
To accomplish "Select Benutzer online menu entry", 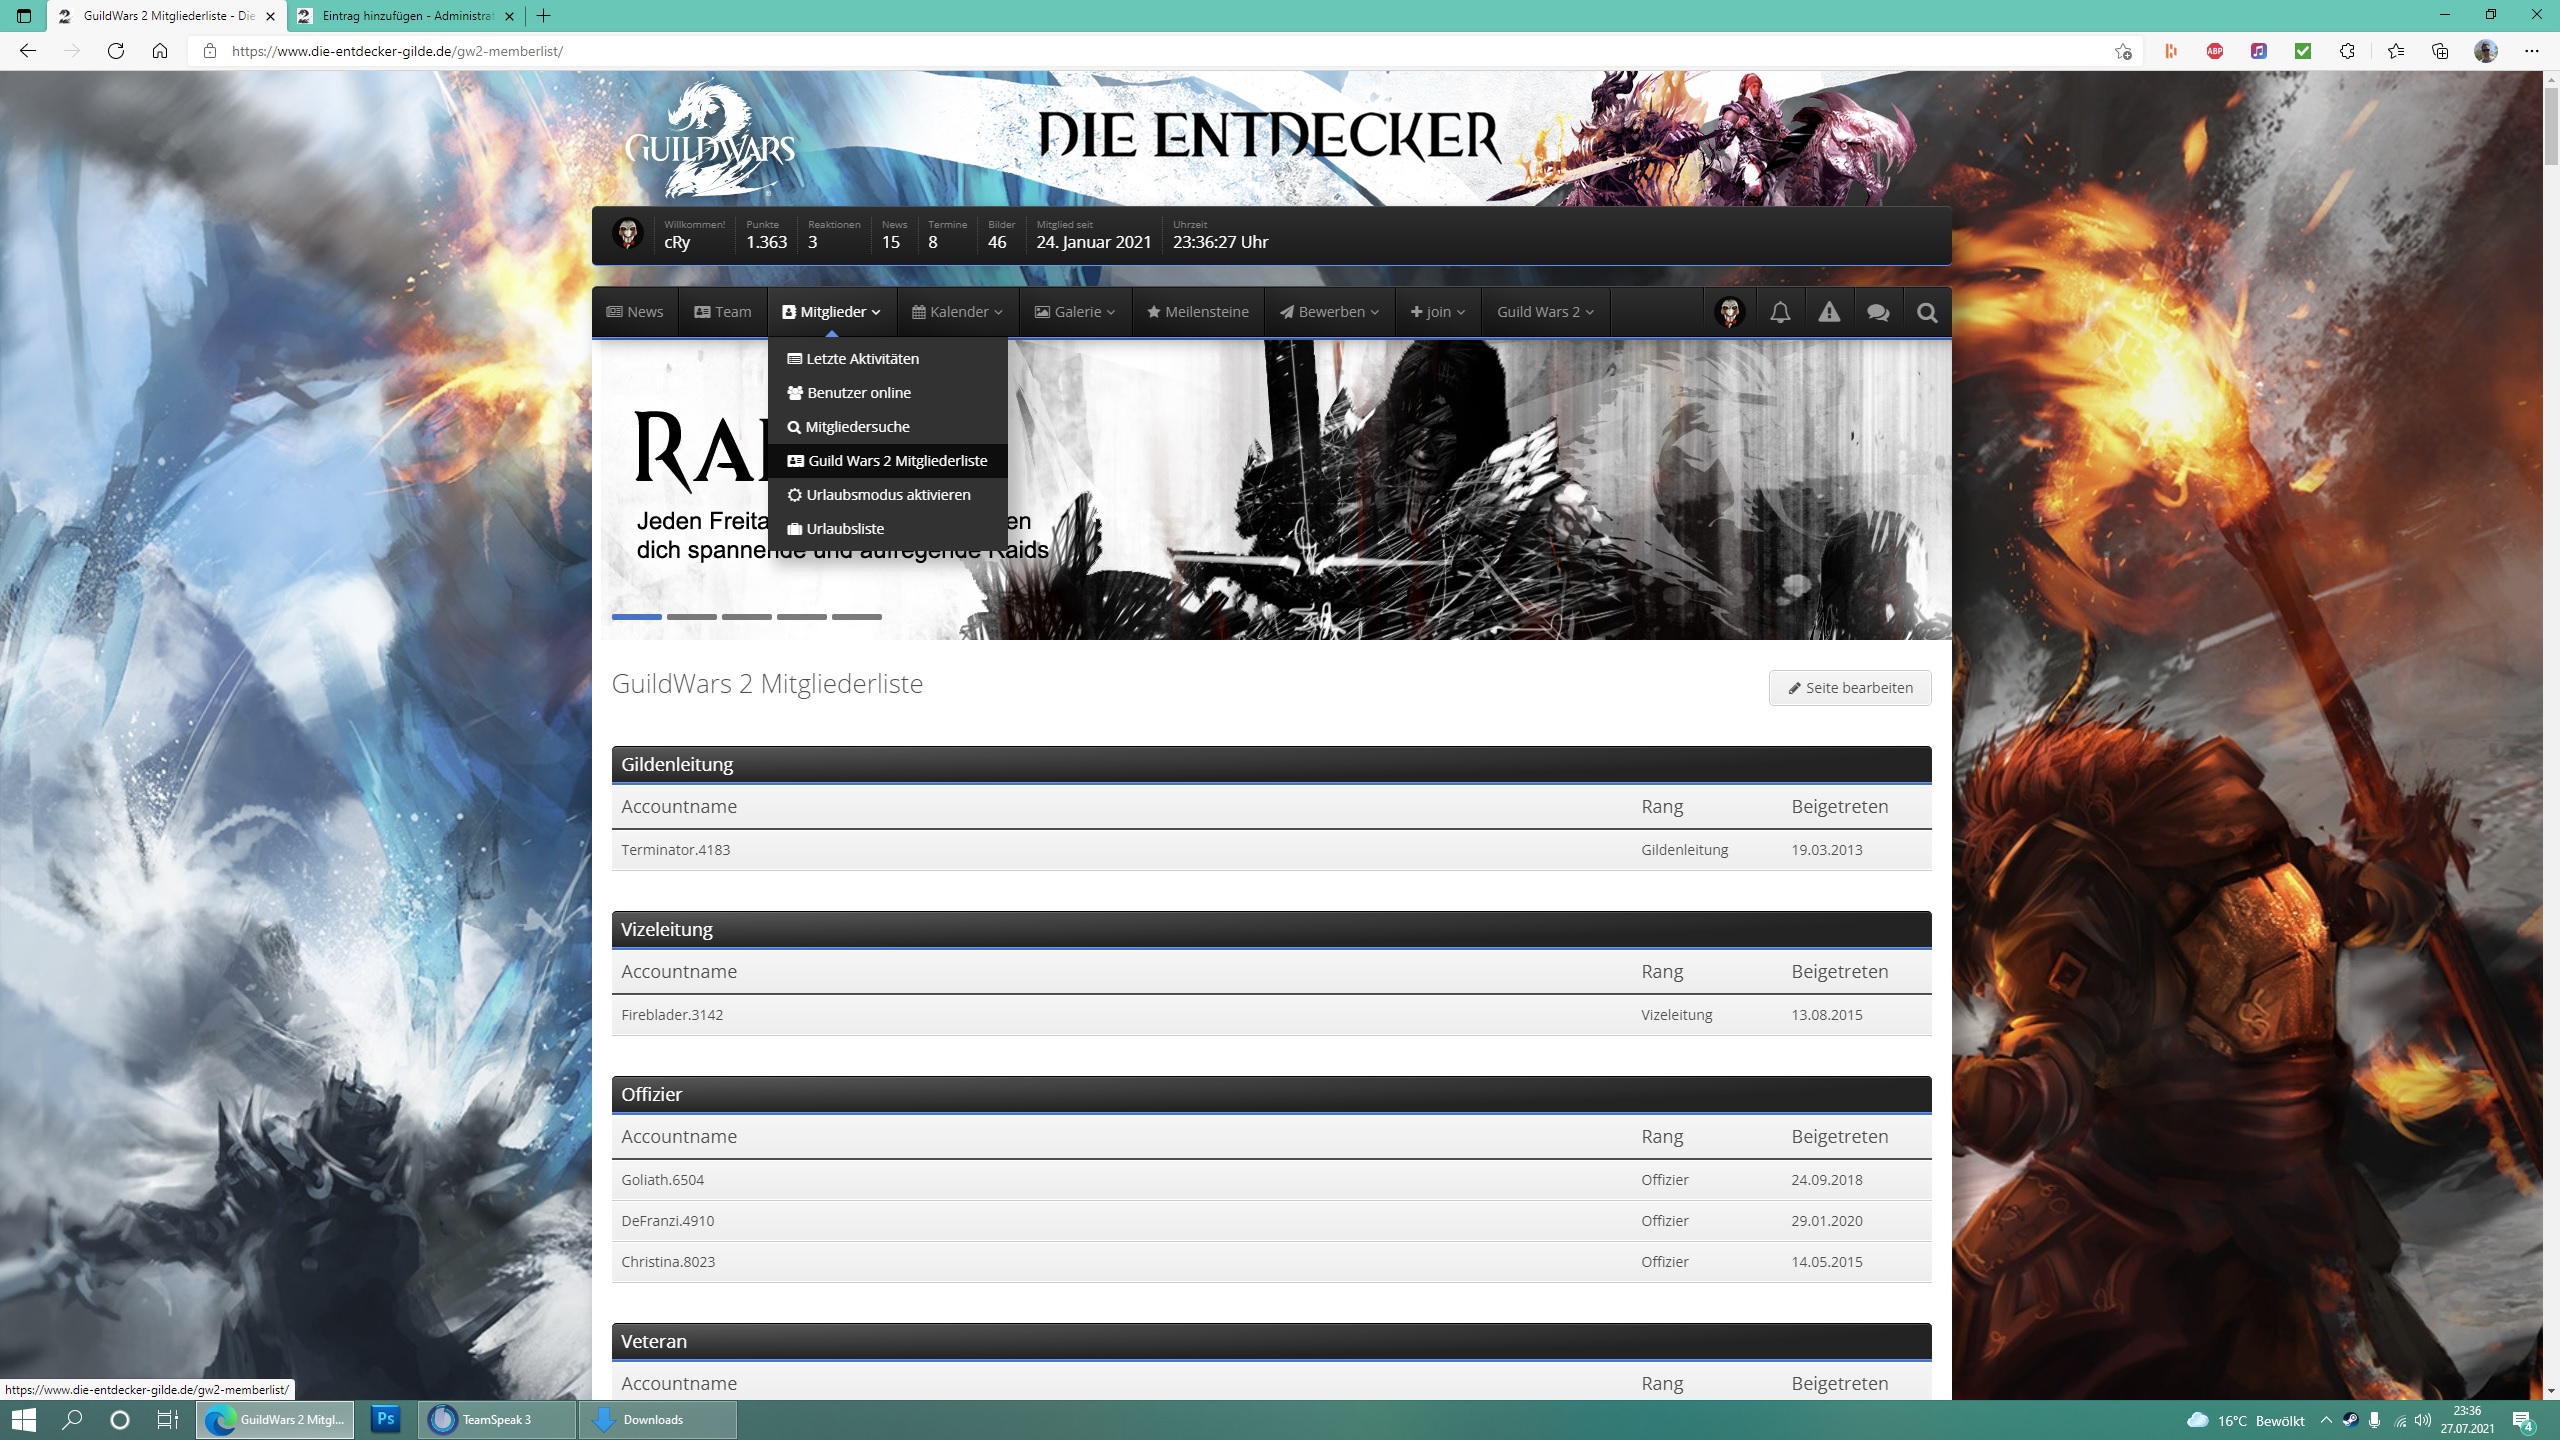I will click(x=887, y=392).
